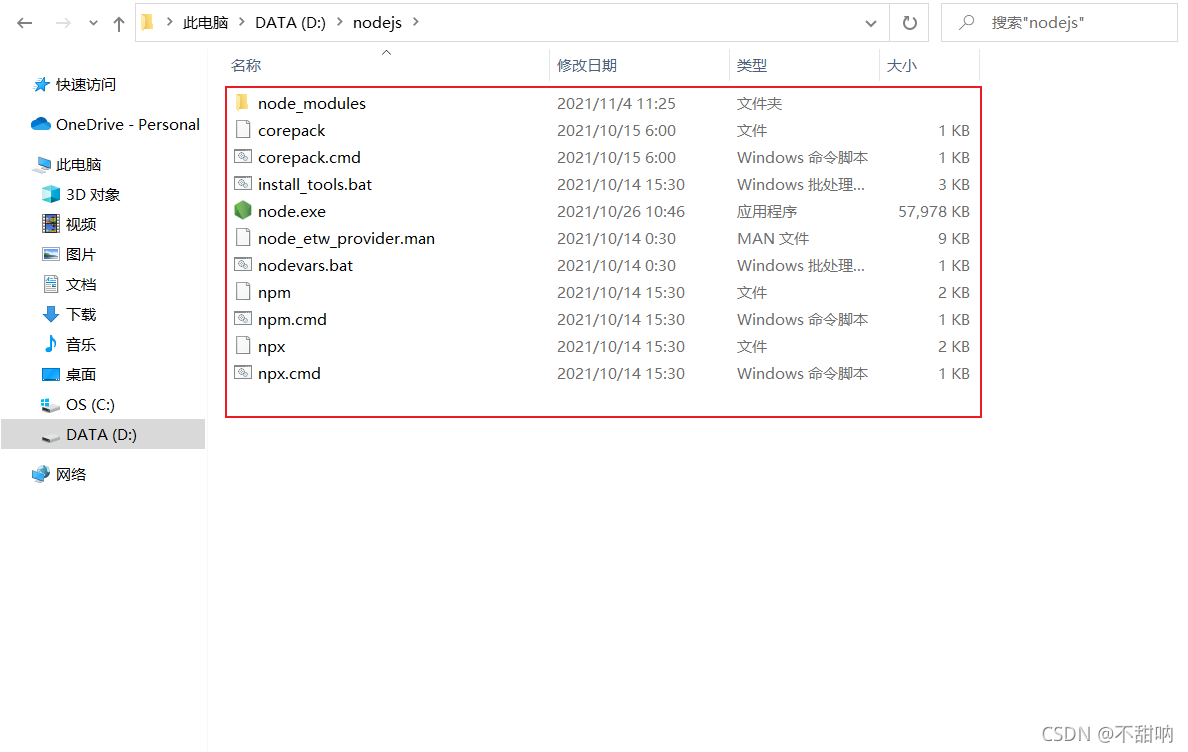
Task: Open 3D 对象 folder in sidebar
Action: pyautogui.click(x=92, y=195)
